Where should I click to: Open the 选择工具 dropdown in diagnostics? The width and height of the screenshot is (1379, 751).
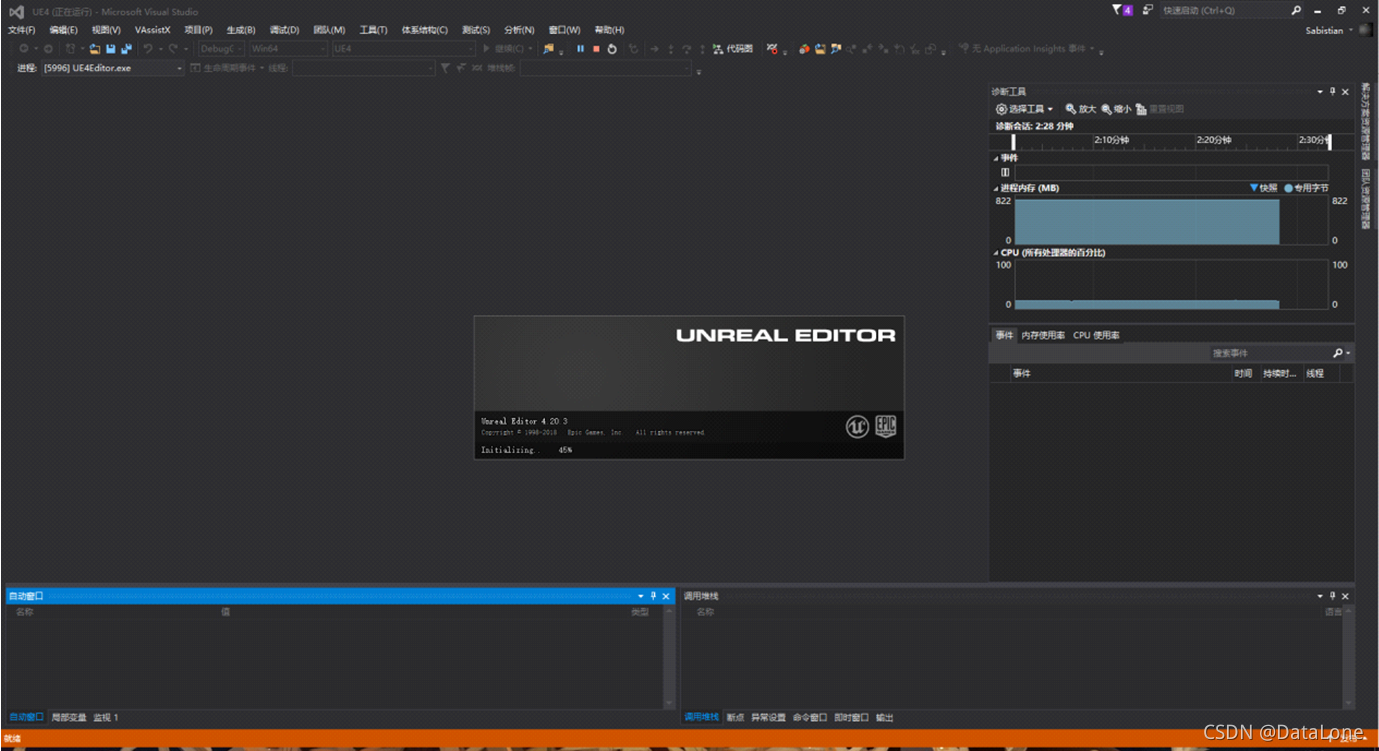click(1024, 109)
